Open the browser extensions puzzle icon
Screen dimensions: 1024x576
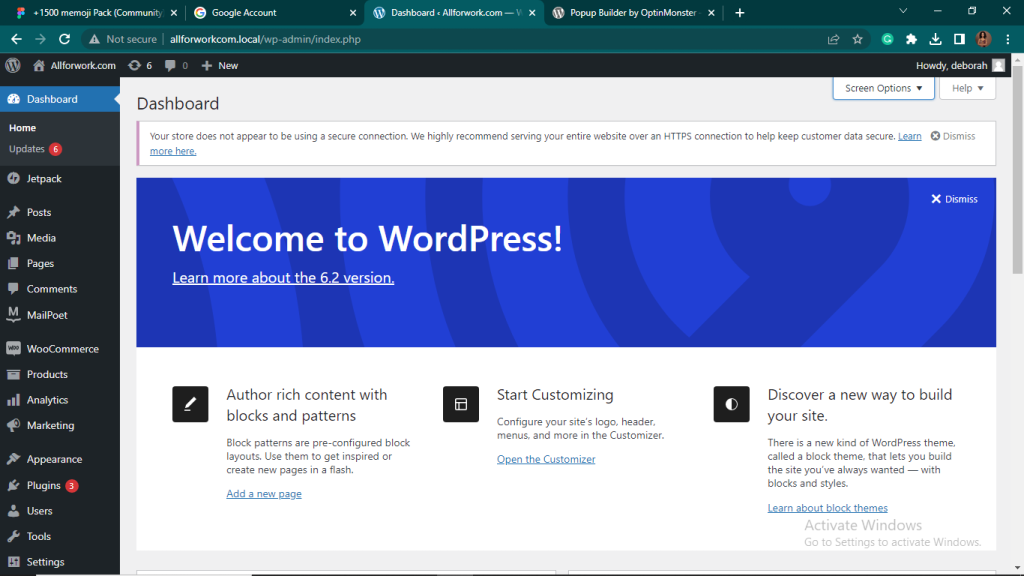tap(911, 39)
